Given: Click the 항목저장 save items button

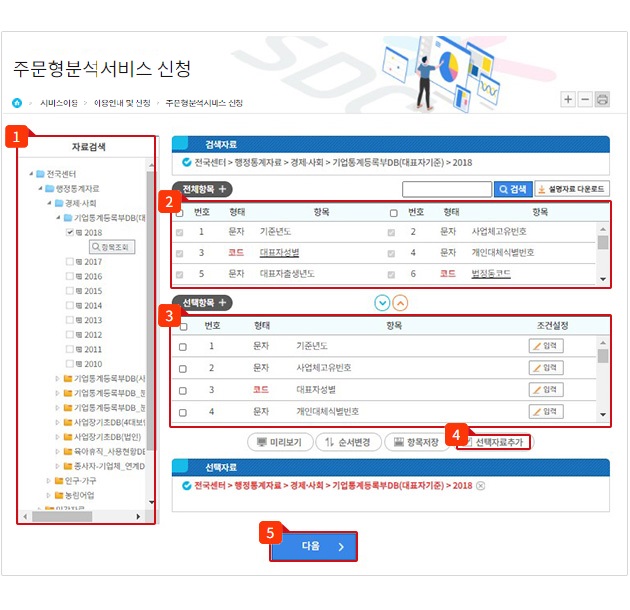Looking at the screenshot, I should coord(417,442).
